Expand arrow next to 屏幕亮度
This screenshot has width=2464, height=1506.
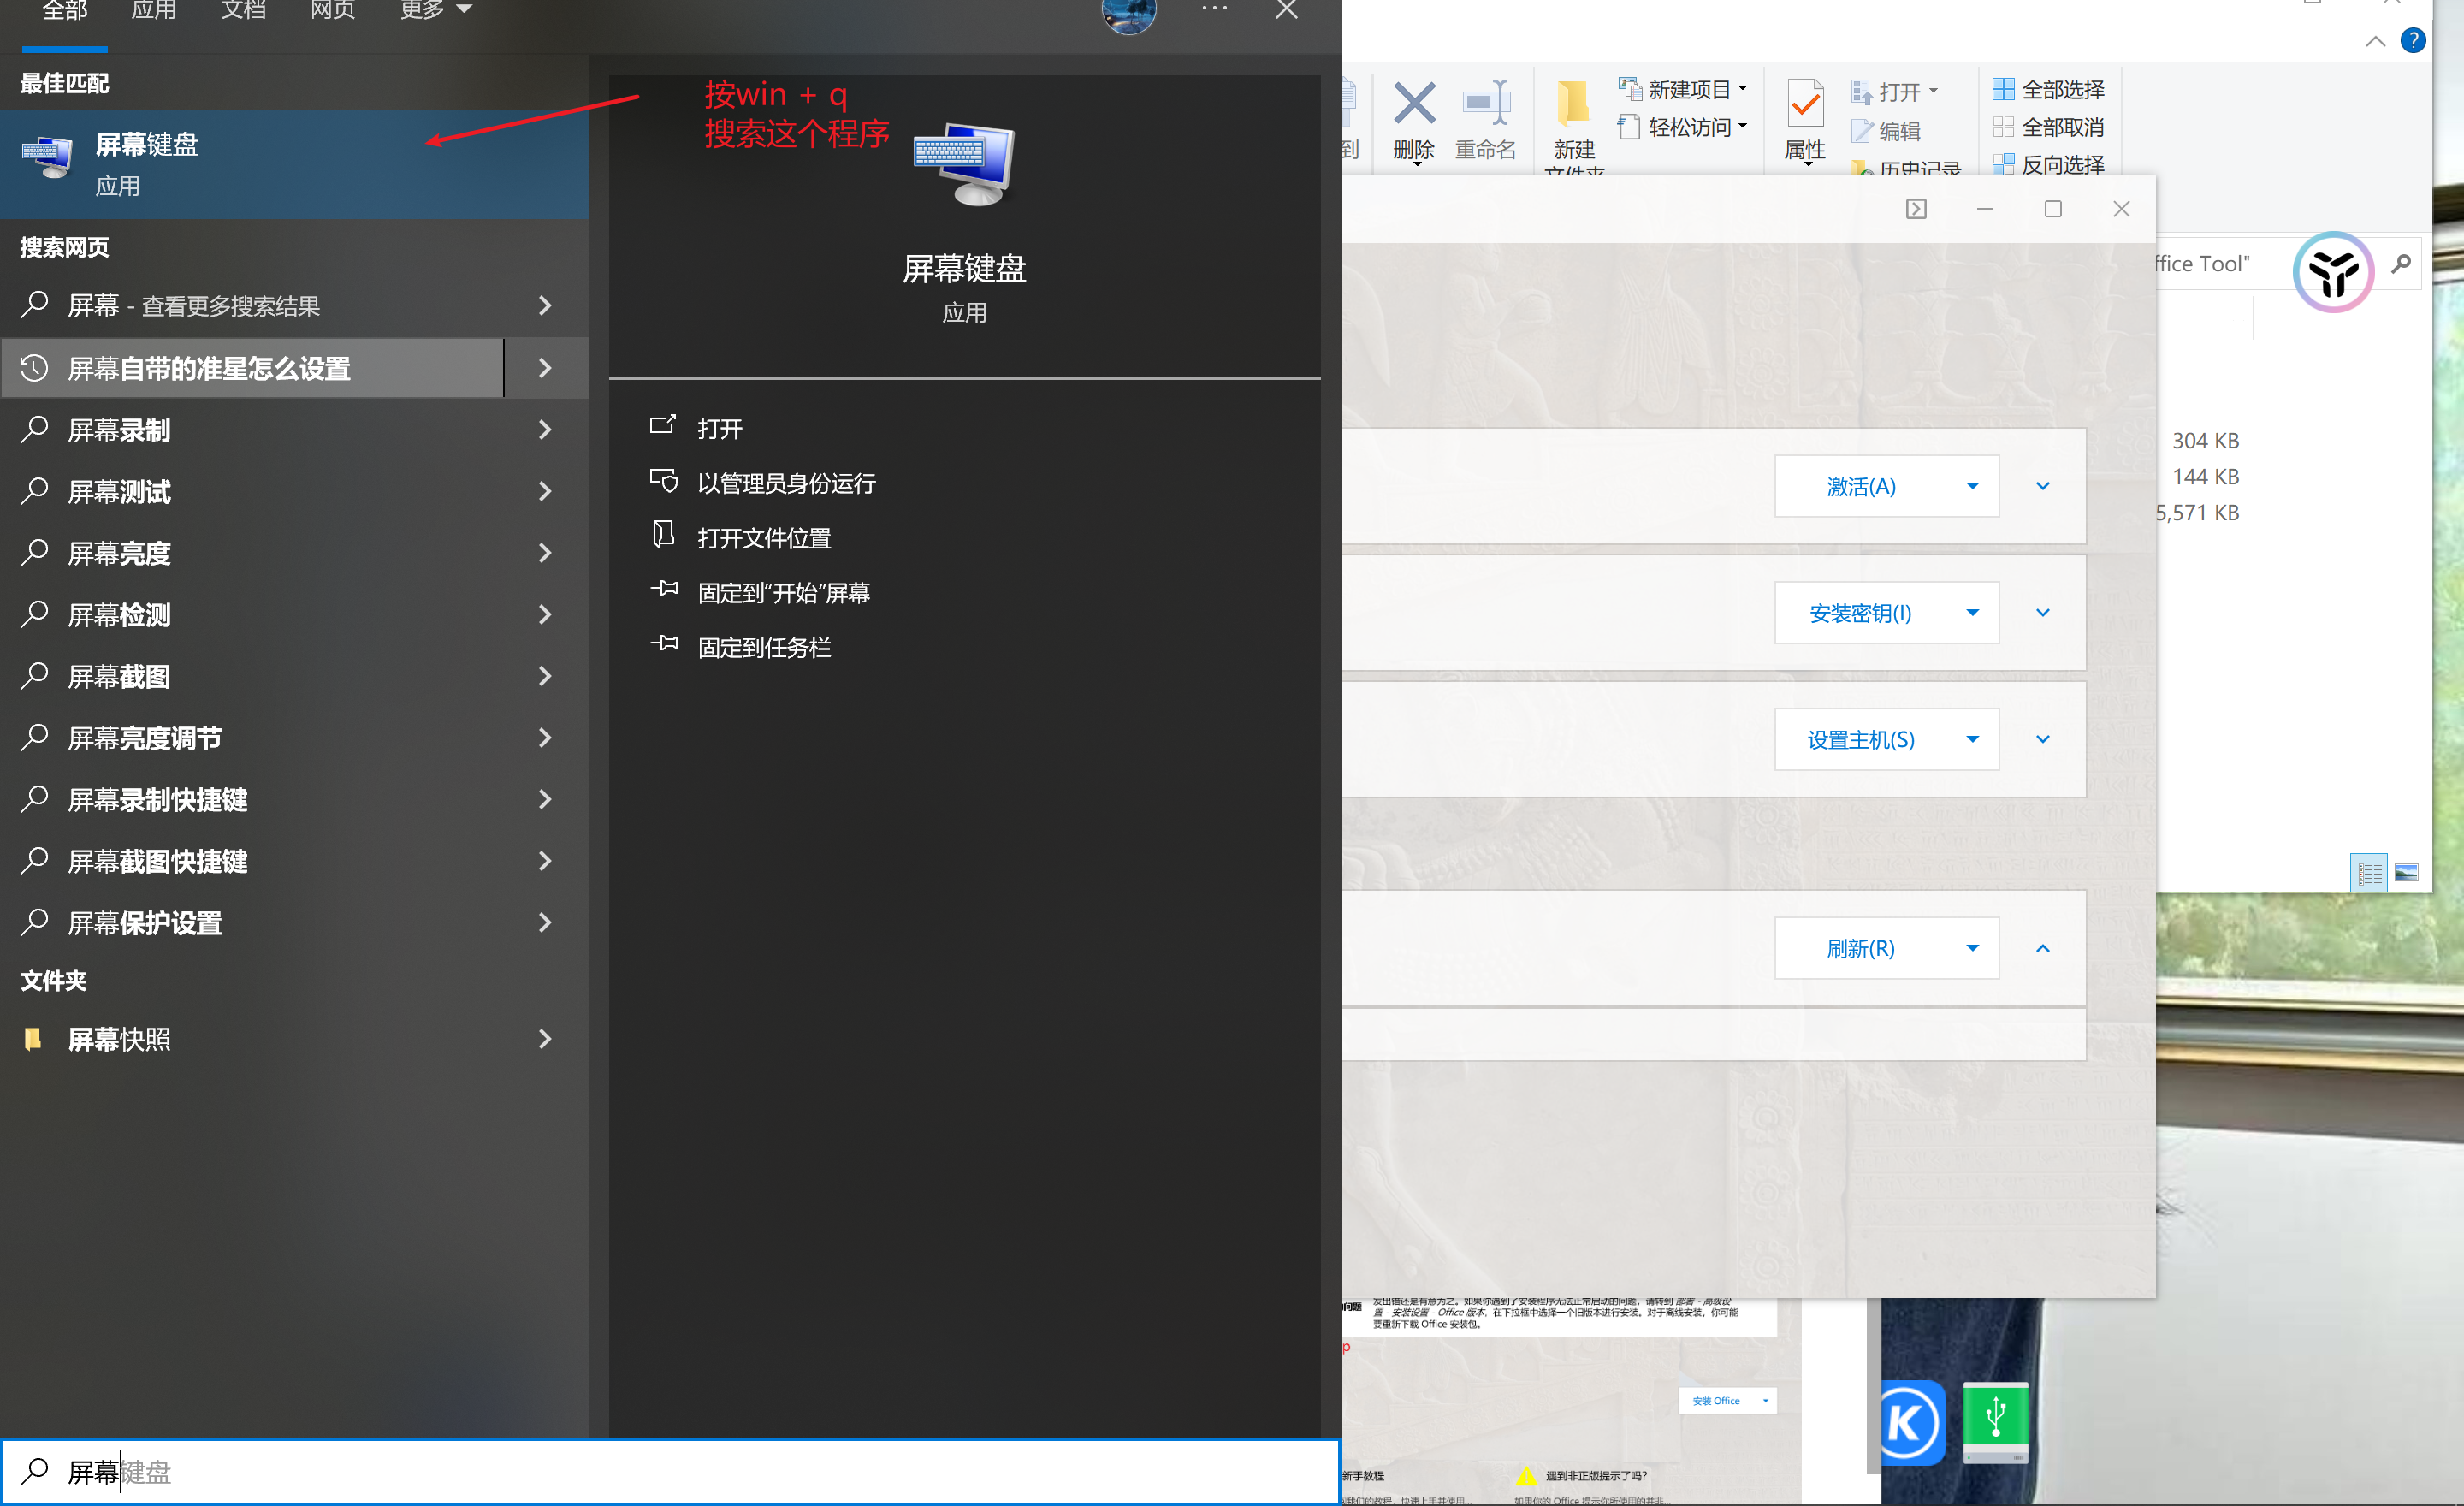point(545,553)
